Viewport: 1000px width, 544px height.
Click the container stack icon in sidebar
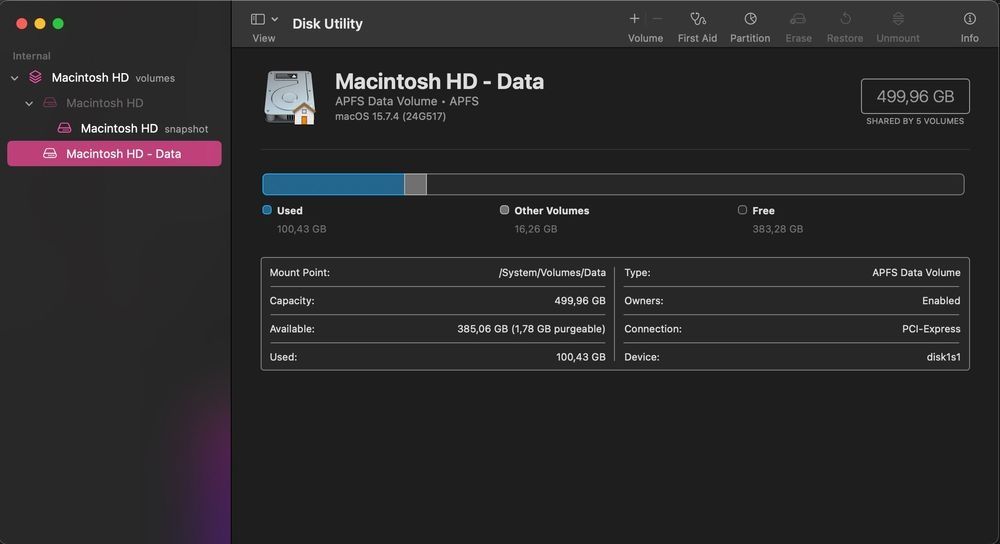[x=36, y=77]
